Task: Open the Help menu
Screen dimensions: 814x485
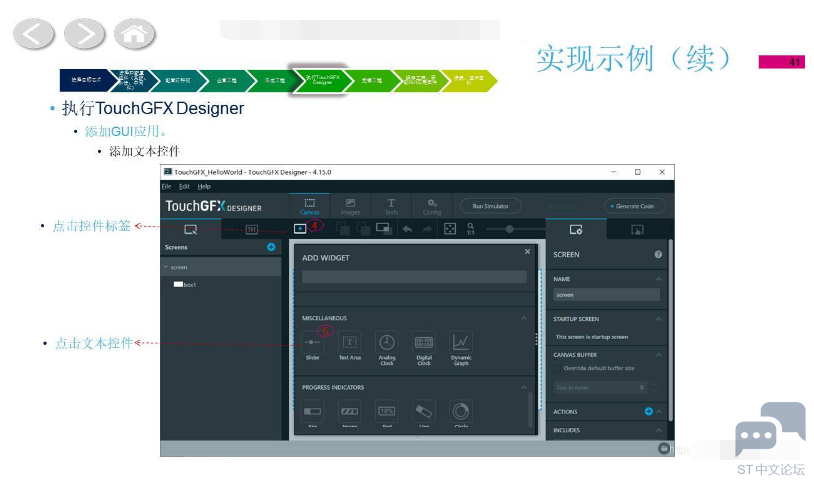Action: (204, 186)
